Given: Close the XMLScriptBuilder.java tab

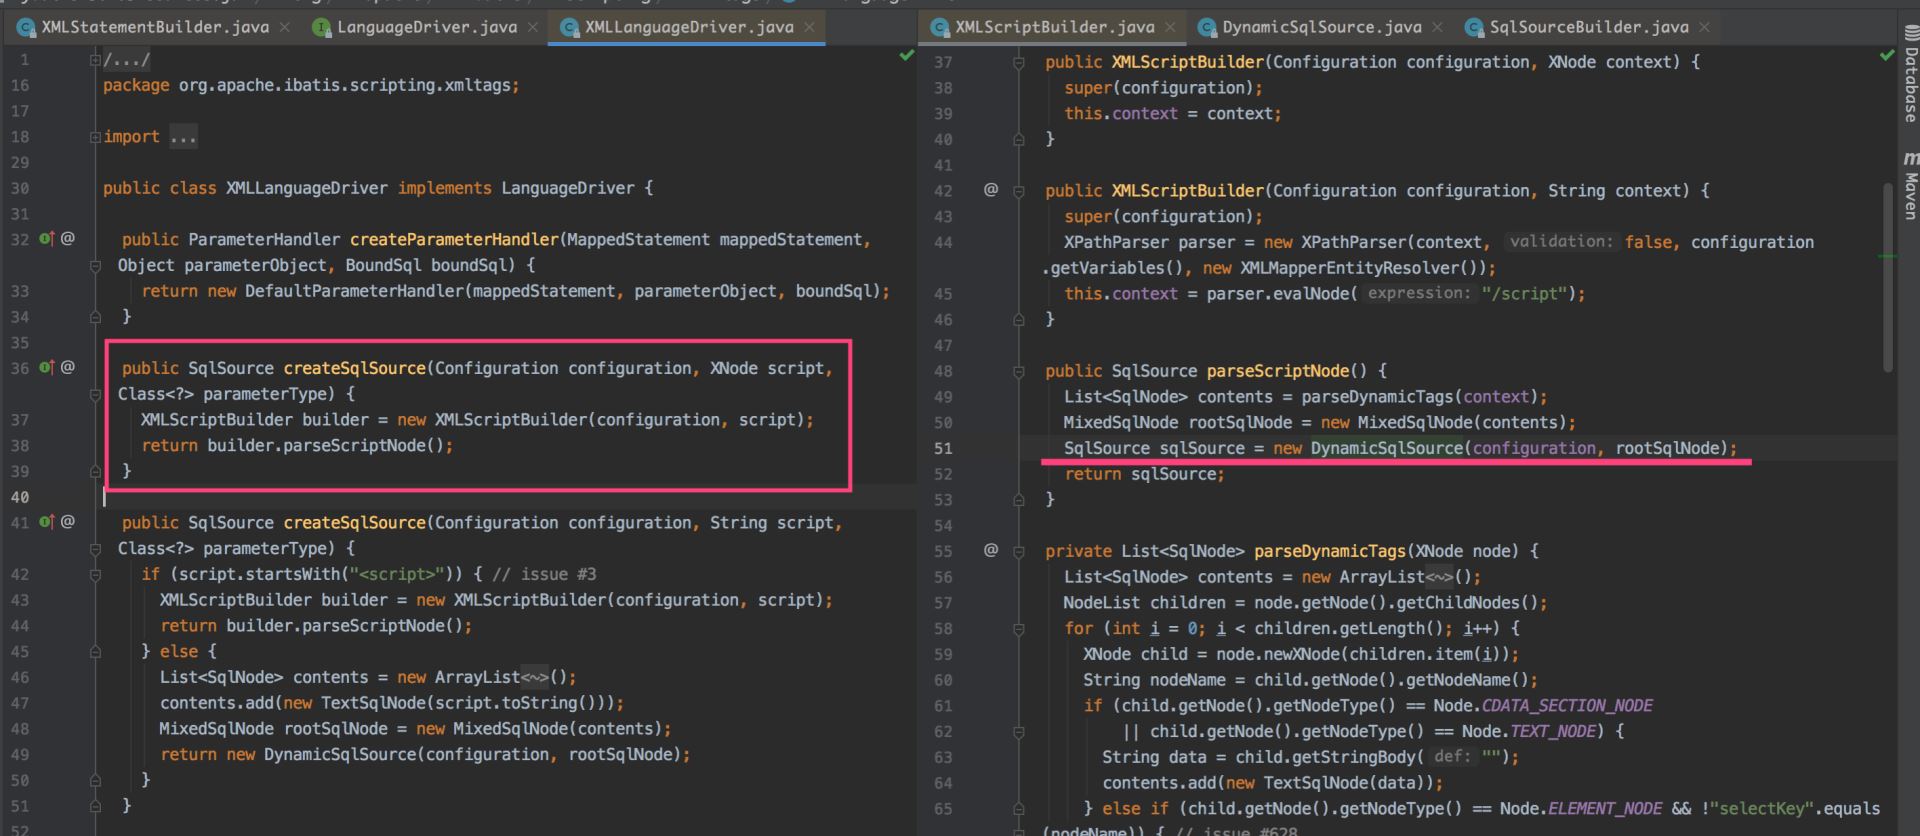Looking at the screenshot, I should click(1170, 27).
